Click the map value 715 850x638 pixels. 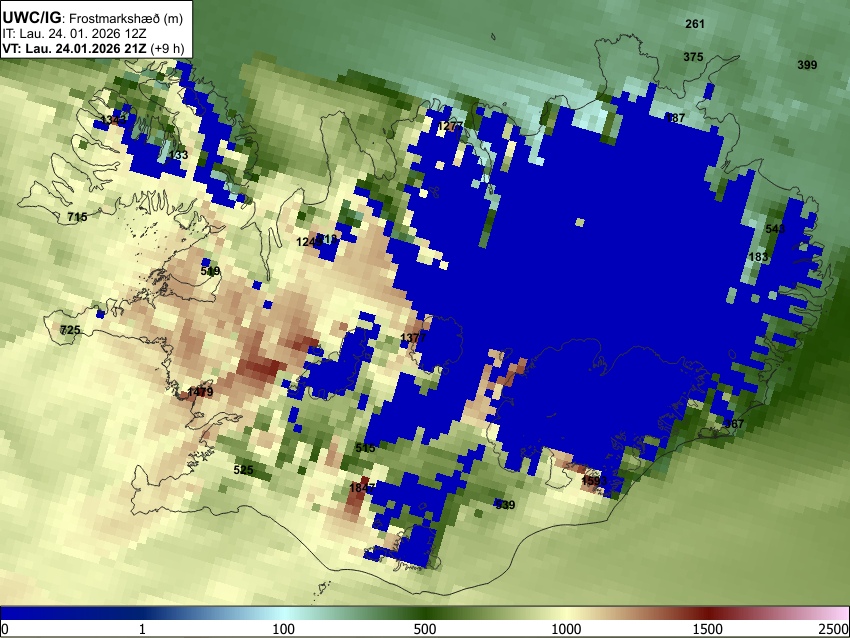tap(77, 217)
